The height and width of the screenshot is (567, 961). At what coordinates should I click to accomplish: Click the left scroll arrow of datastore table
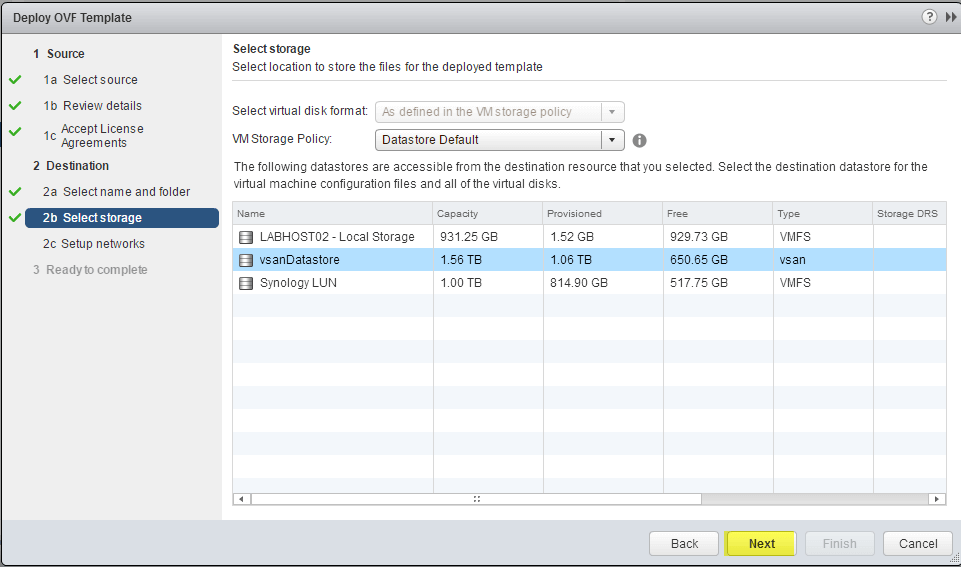pyautogui.click(x=241, y=499)
